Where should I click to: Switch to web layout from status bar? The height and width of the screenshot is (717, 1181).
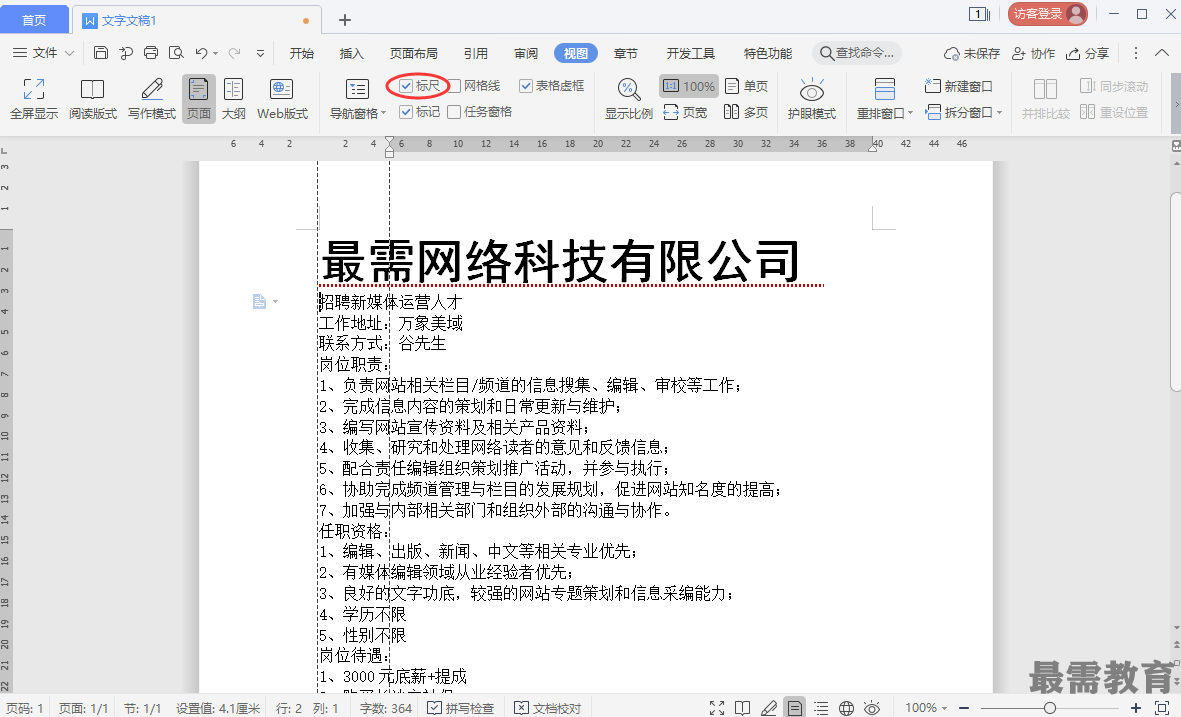point(847,708)
